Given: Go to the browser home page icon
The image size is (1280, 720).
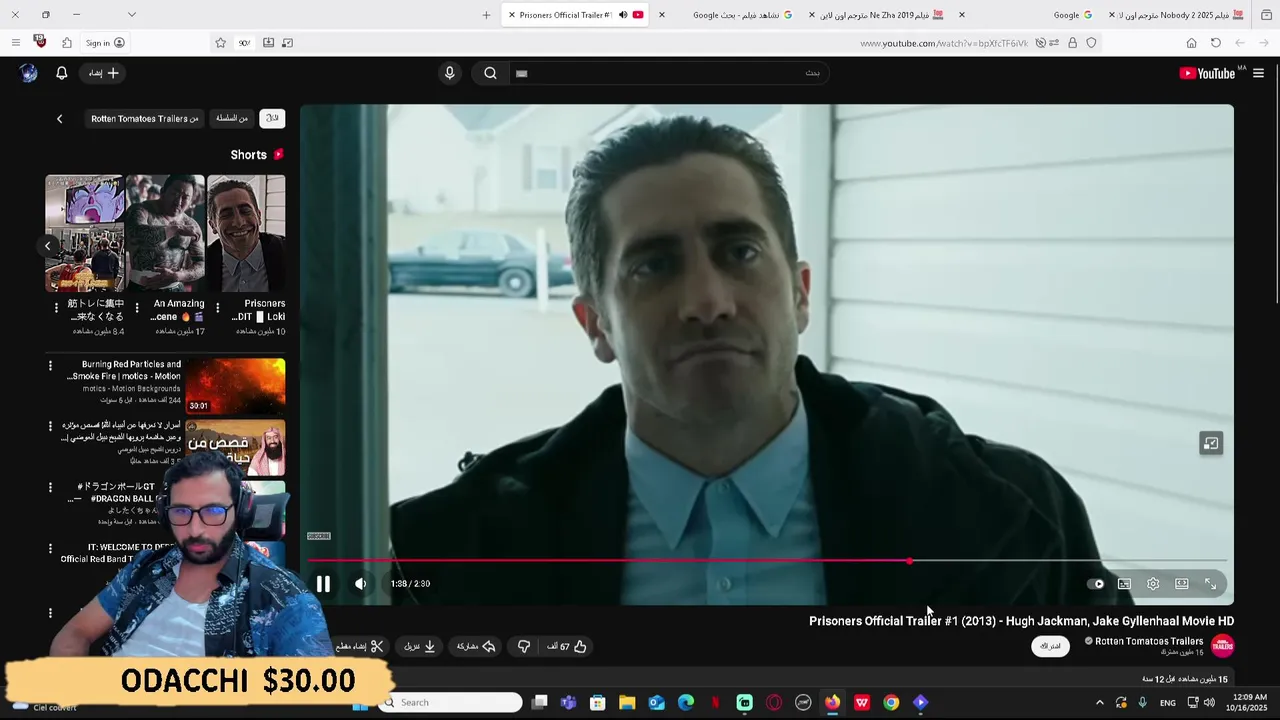Looking at the screenshot, I should pyautogui.click(x=1191, y=43).
